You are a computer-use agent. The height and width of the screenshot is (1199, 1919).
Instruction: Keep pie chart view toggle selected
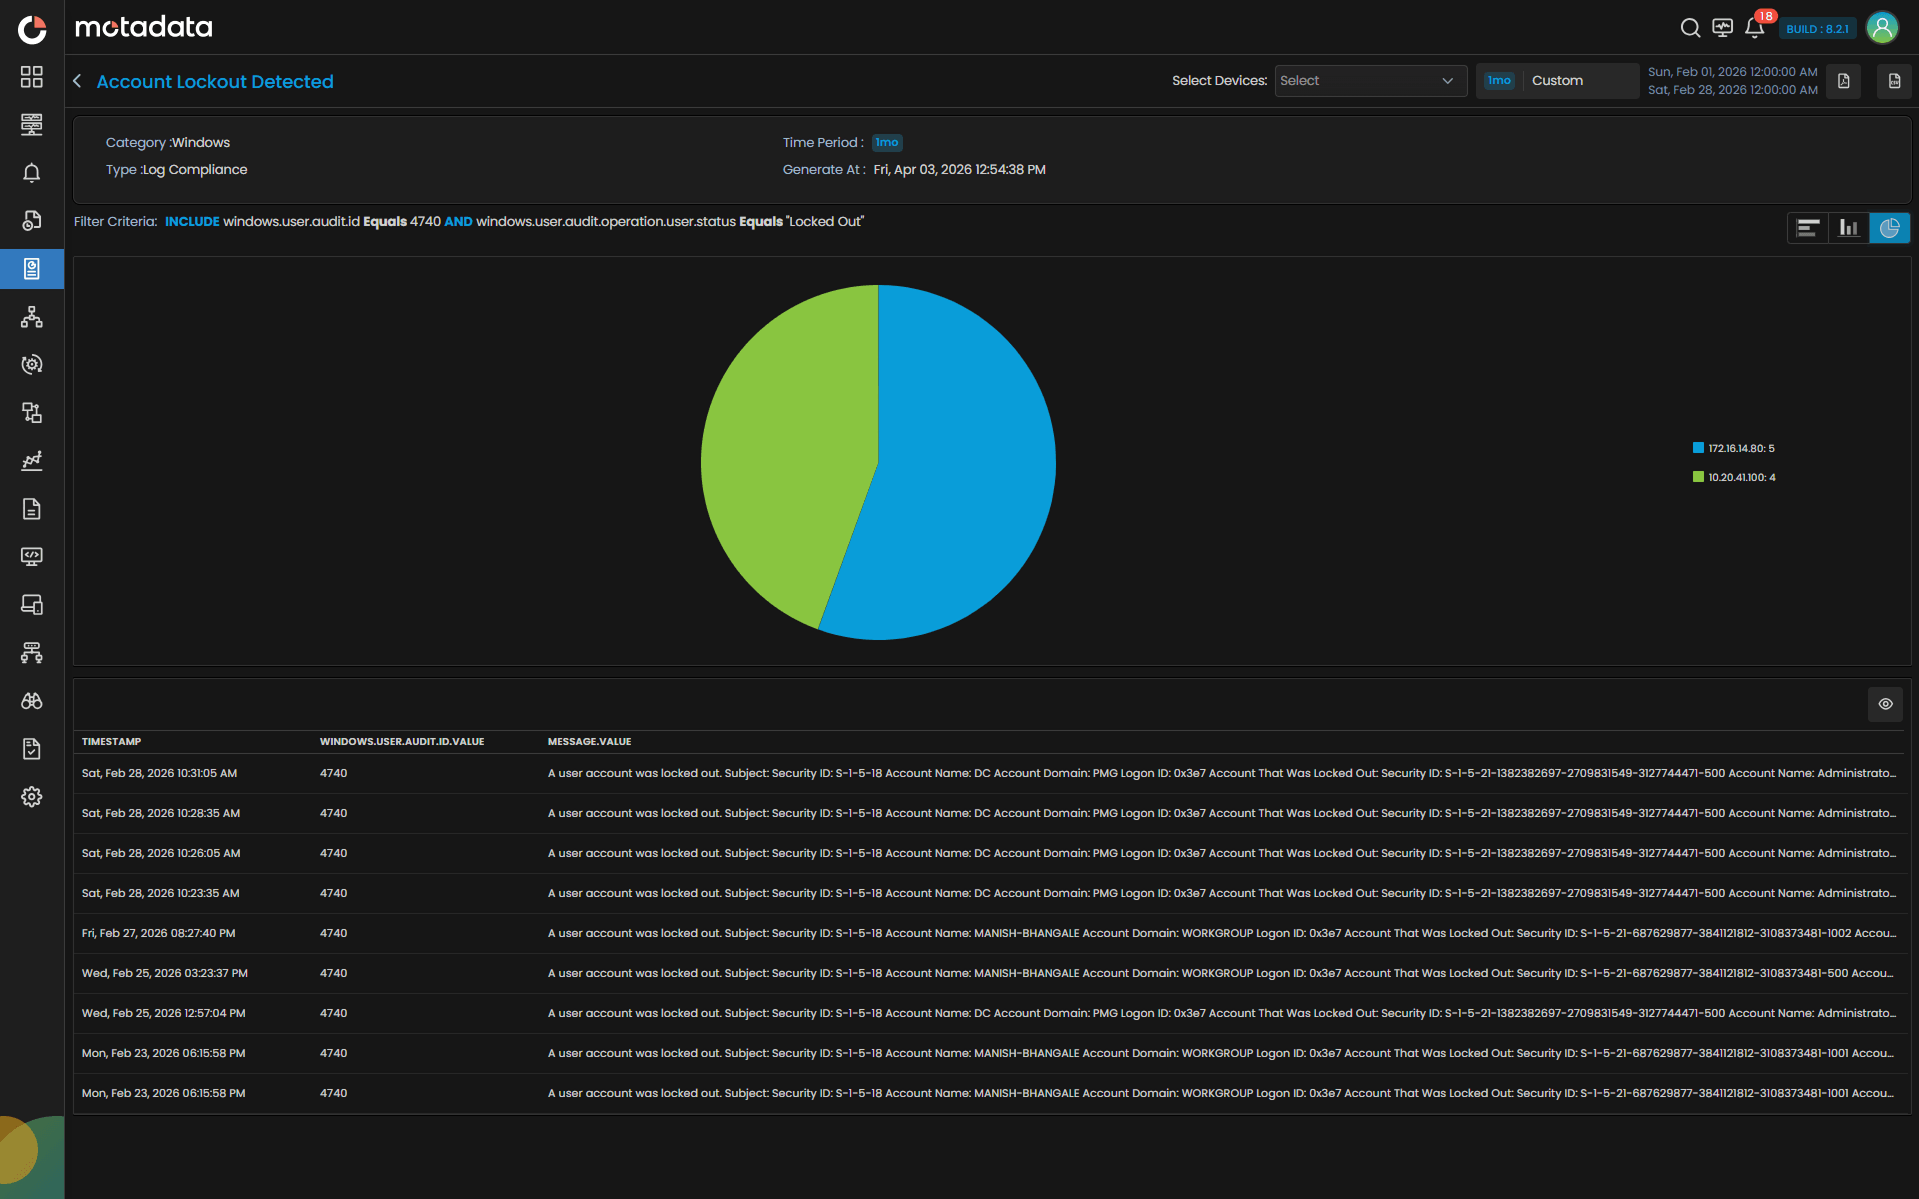1889,228
